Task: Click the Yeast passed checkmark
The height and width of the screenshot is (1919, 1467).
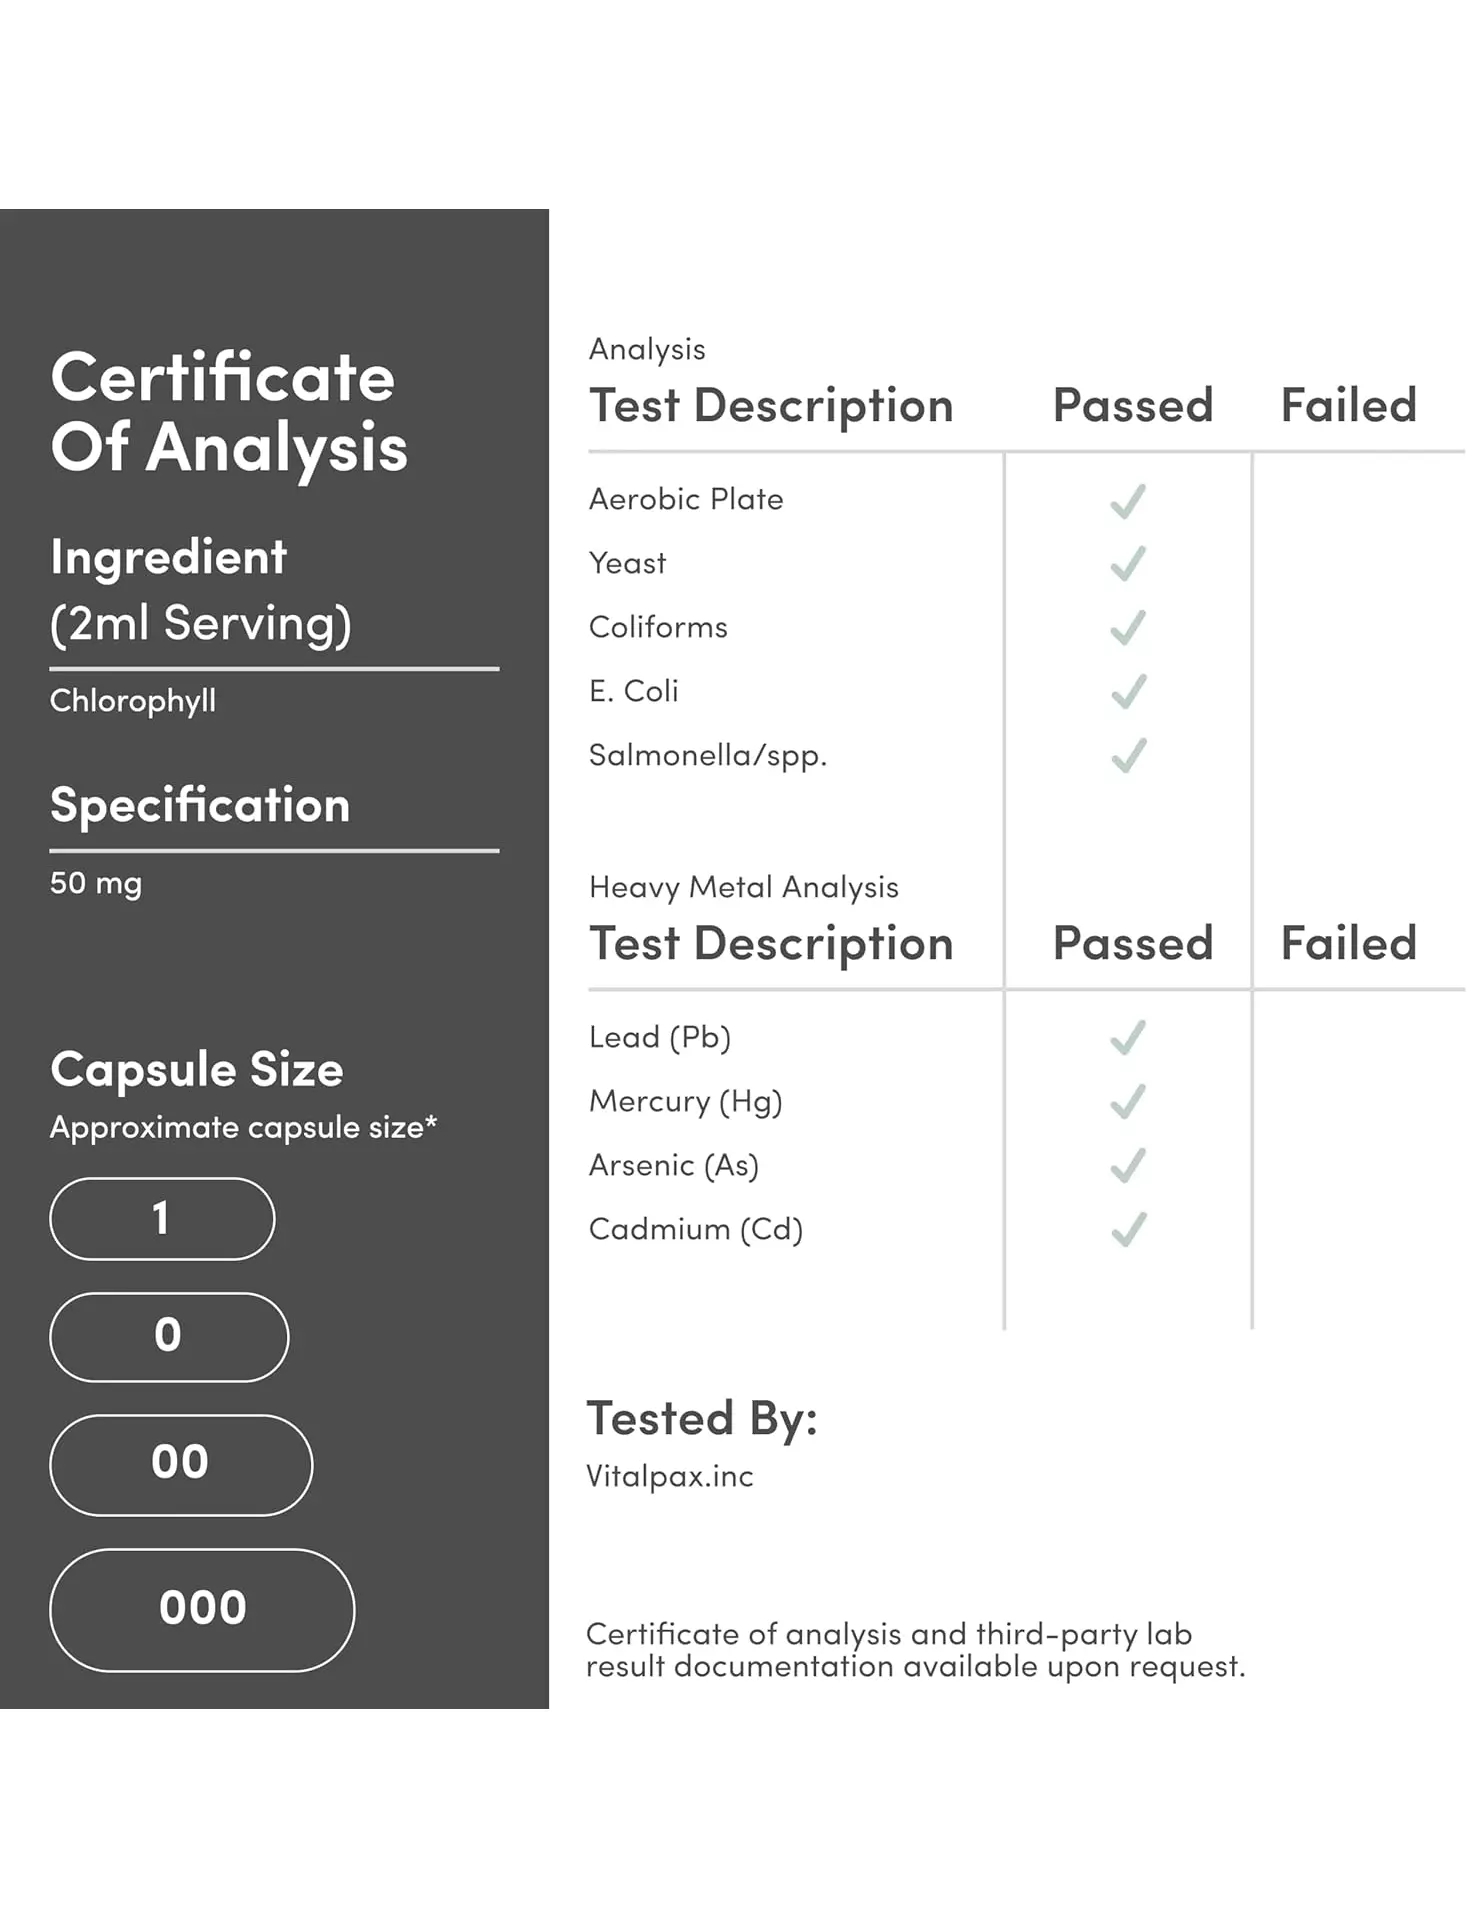Action: tap(1128, 564)
